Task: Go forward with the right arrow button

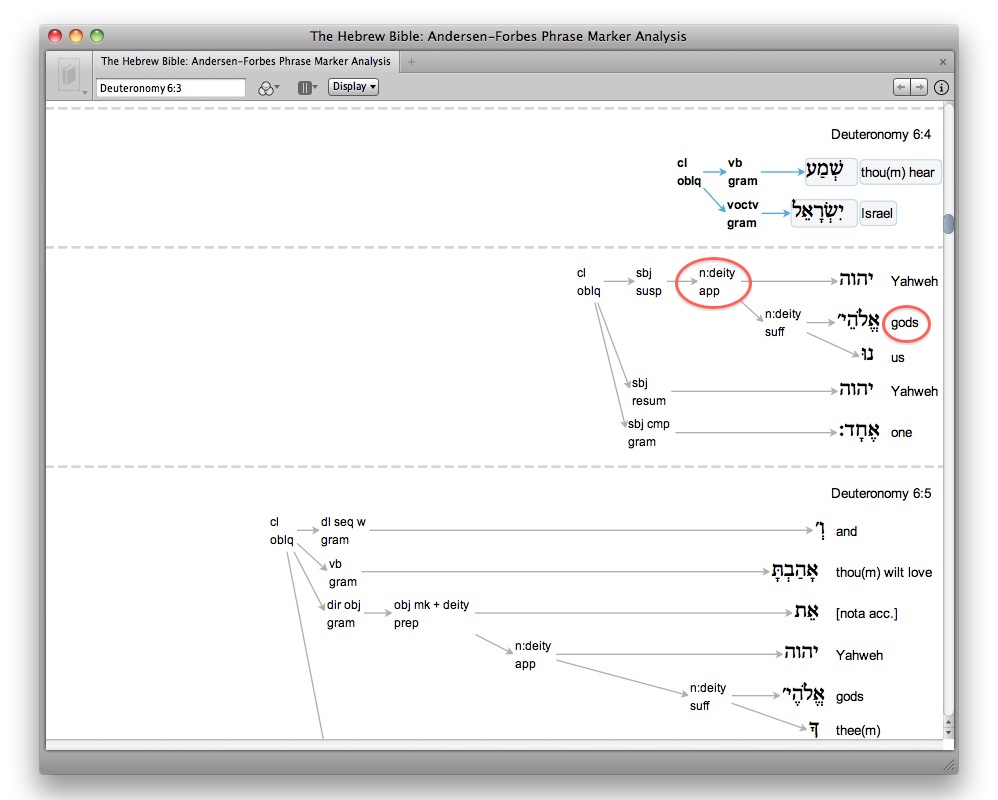Action: [x=919, y=88]
